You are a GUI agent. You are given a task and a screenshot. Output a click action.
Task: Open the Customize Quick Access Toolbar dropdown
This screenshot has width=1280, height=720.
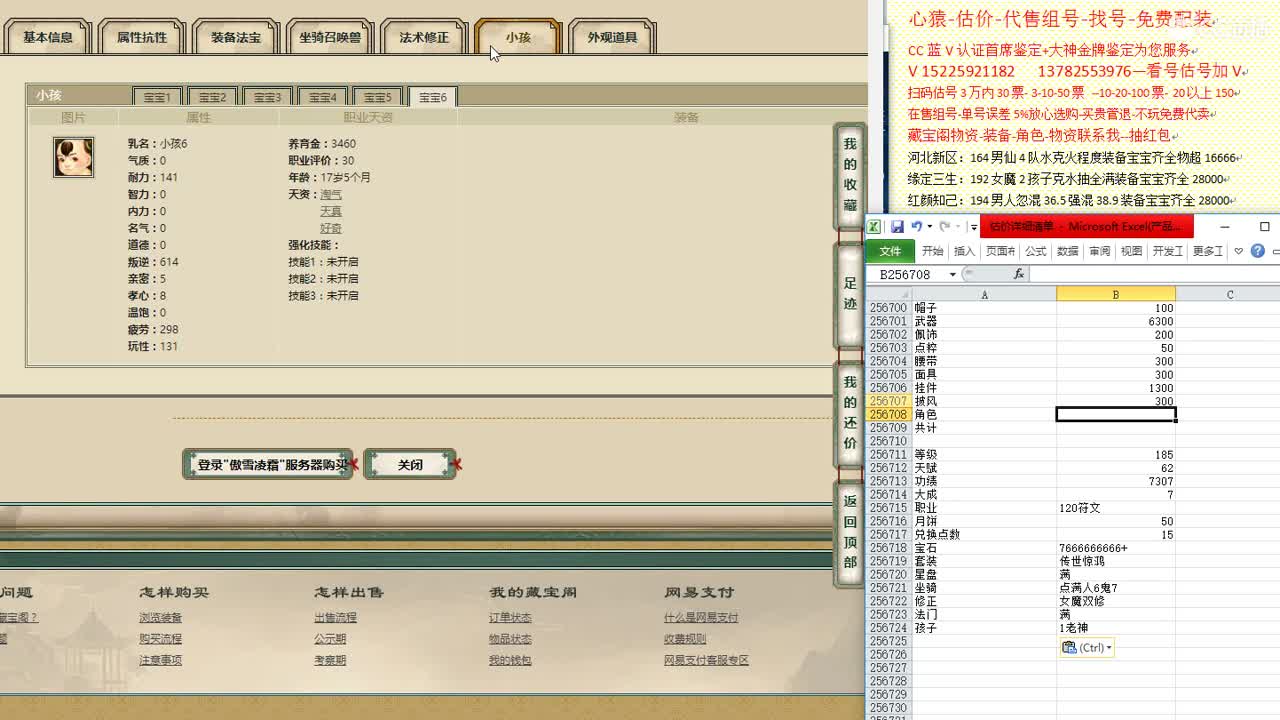tap(974, 228)
